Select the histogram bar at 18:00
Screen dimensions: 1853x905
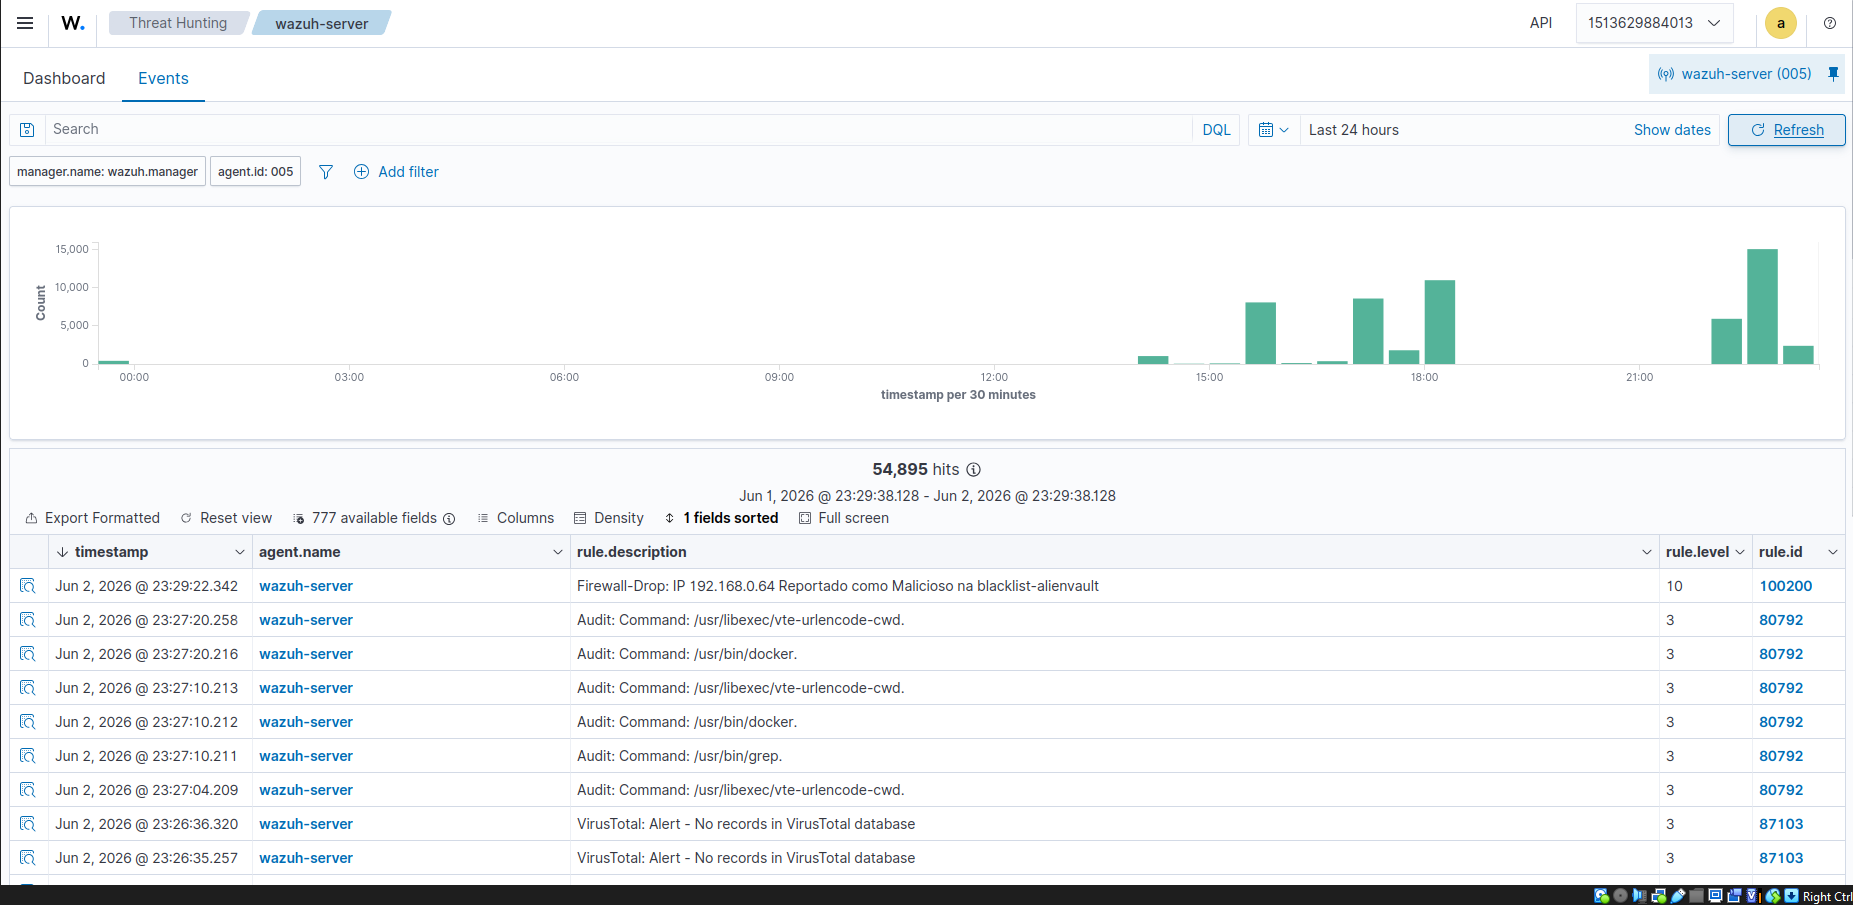1440,322
